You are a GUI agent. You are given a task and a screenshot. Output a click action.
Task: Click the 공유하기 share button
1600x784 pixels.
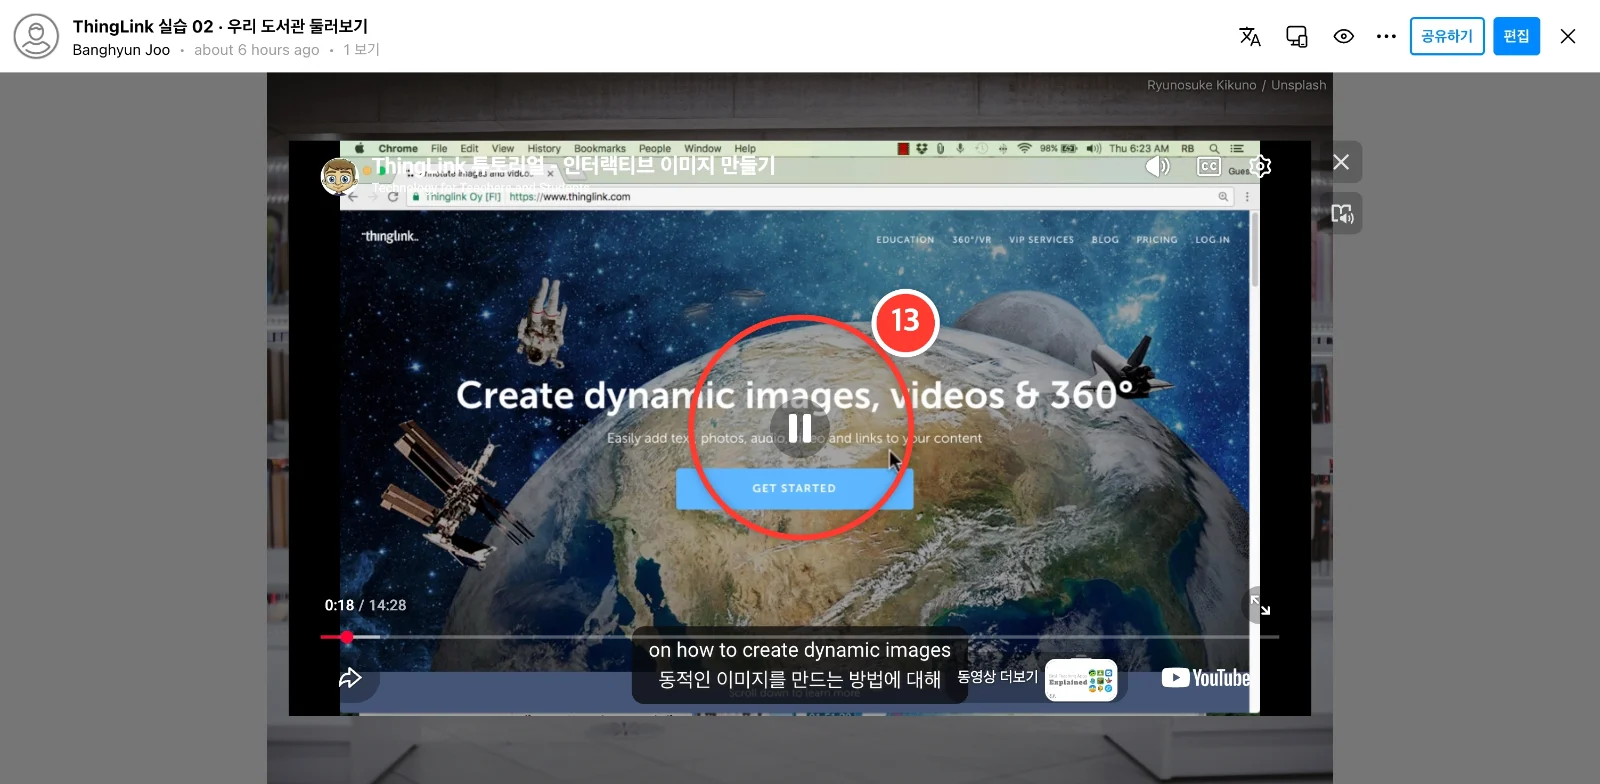(x=1447, y=36)
